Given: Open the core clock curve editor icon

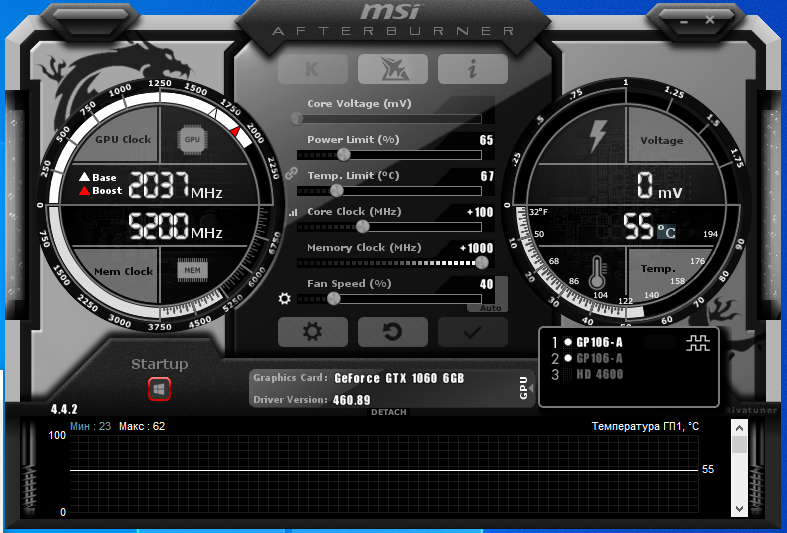Looking at the screenshot, I should click(293, 213).
